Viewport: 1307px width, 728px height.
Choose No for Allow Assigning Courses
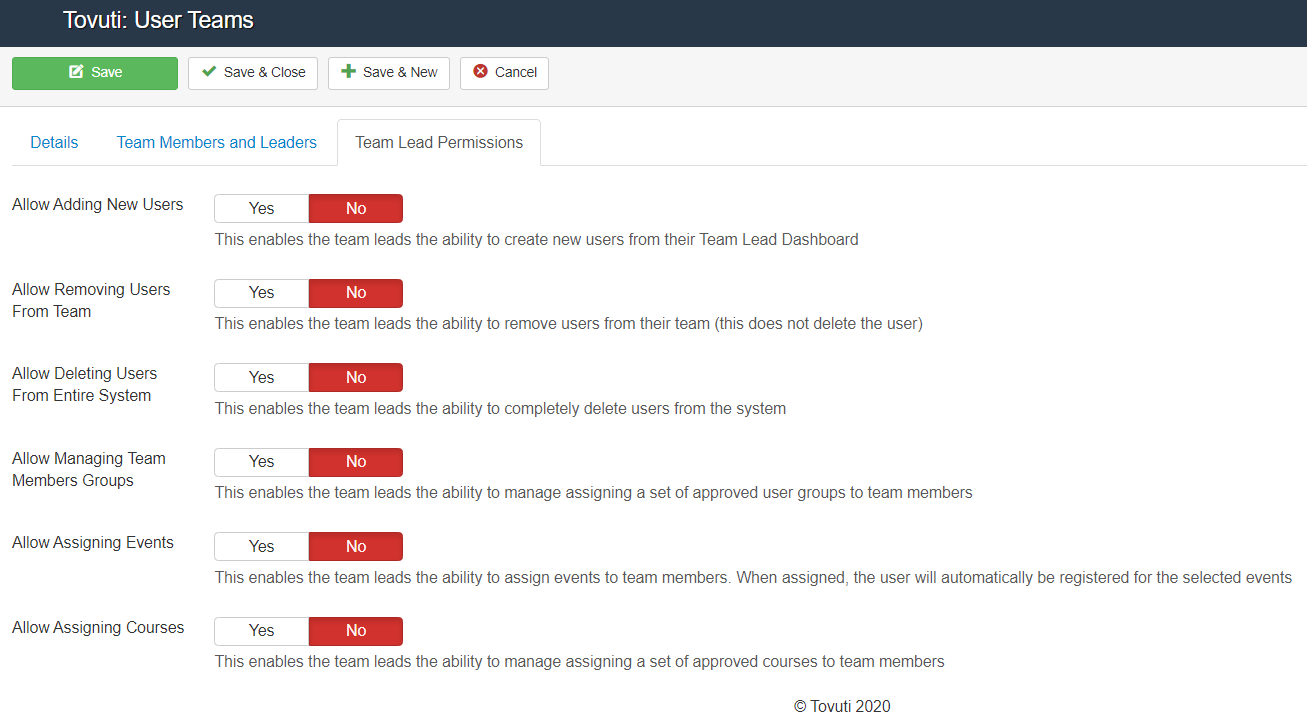pos(356,631)
